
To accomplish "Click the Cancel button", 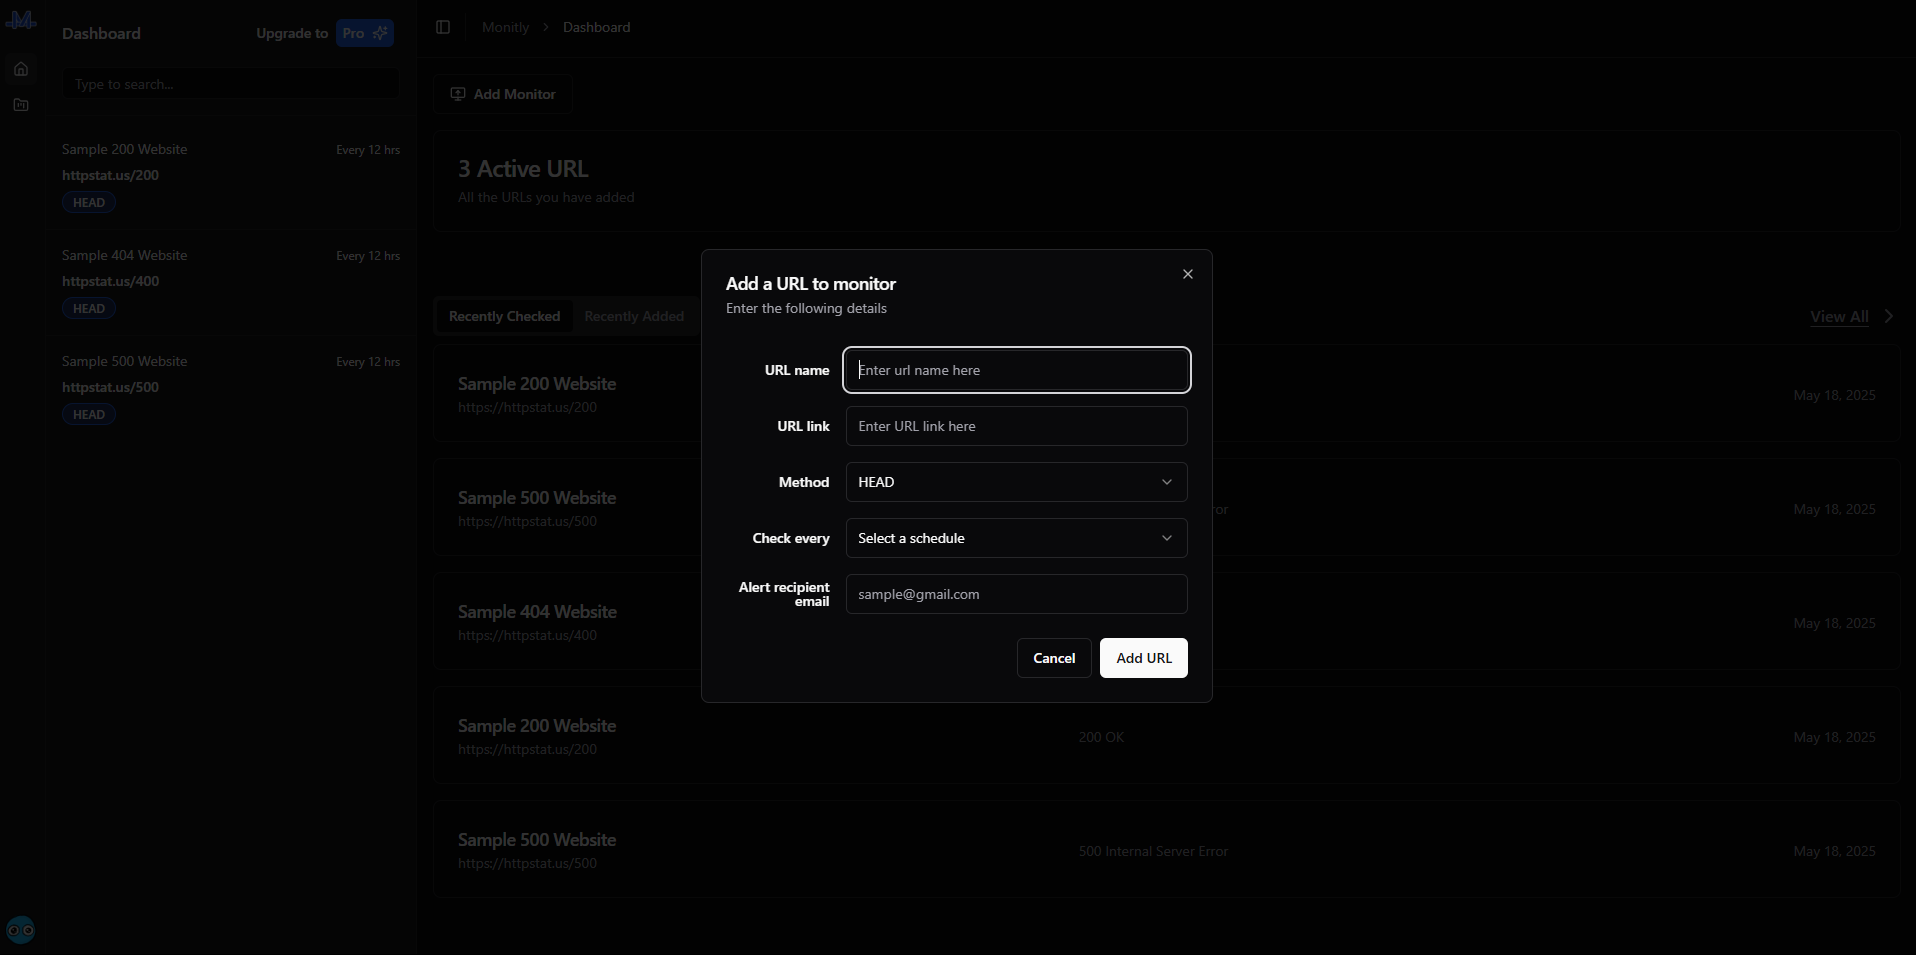I will click(1054, 658).
